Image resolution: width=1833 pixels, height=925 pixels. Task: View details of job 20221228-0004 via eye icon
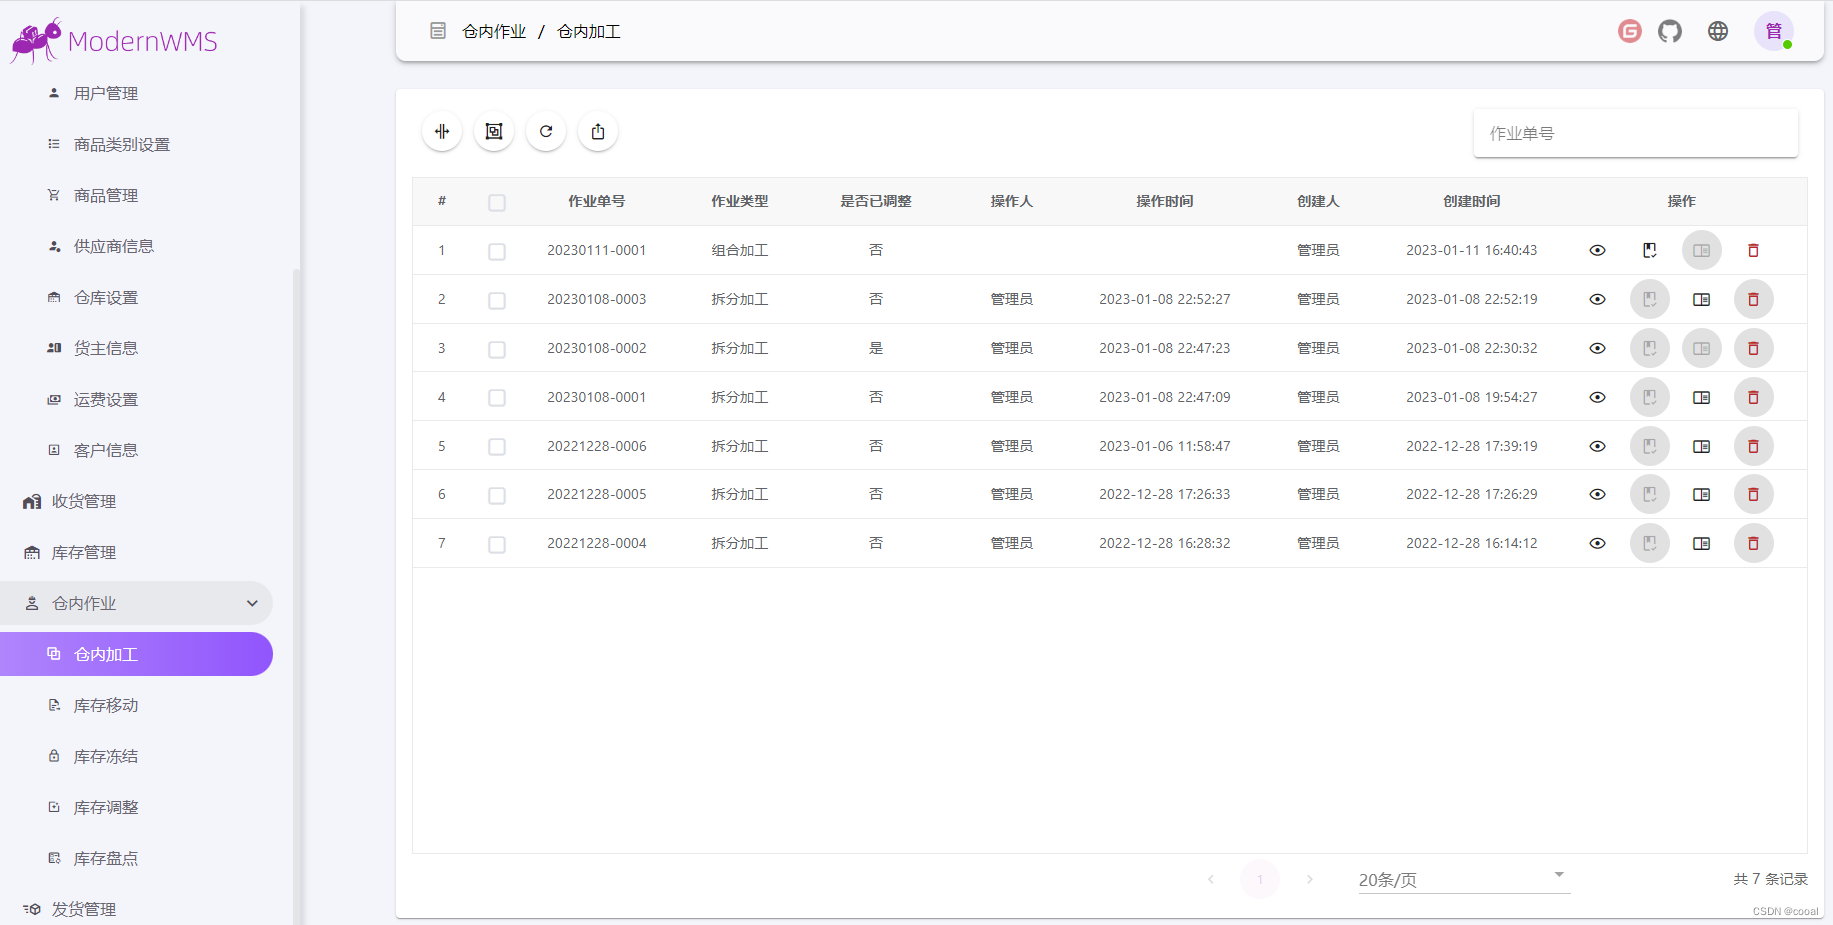[x=1597, y=543]
